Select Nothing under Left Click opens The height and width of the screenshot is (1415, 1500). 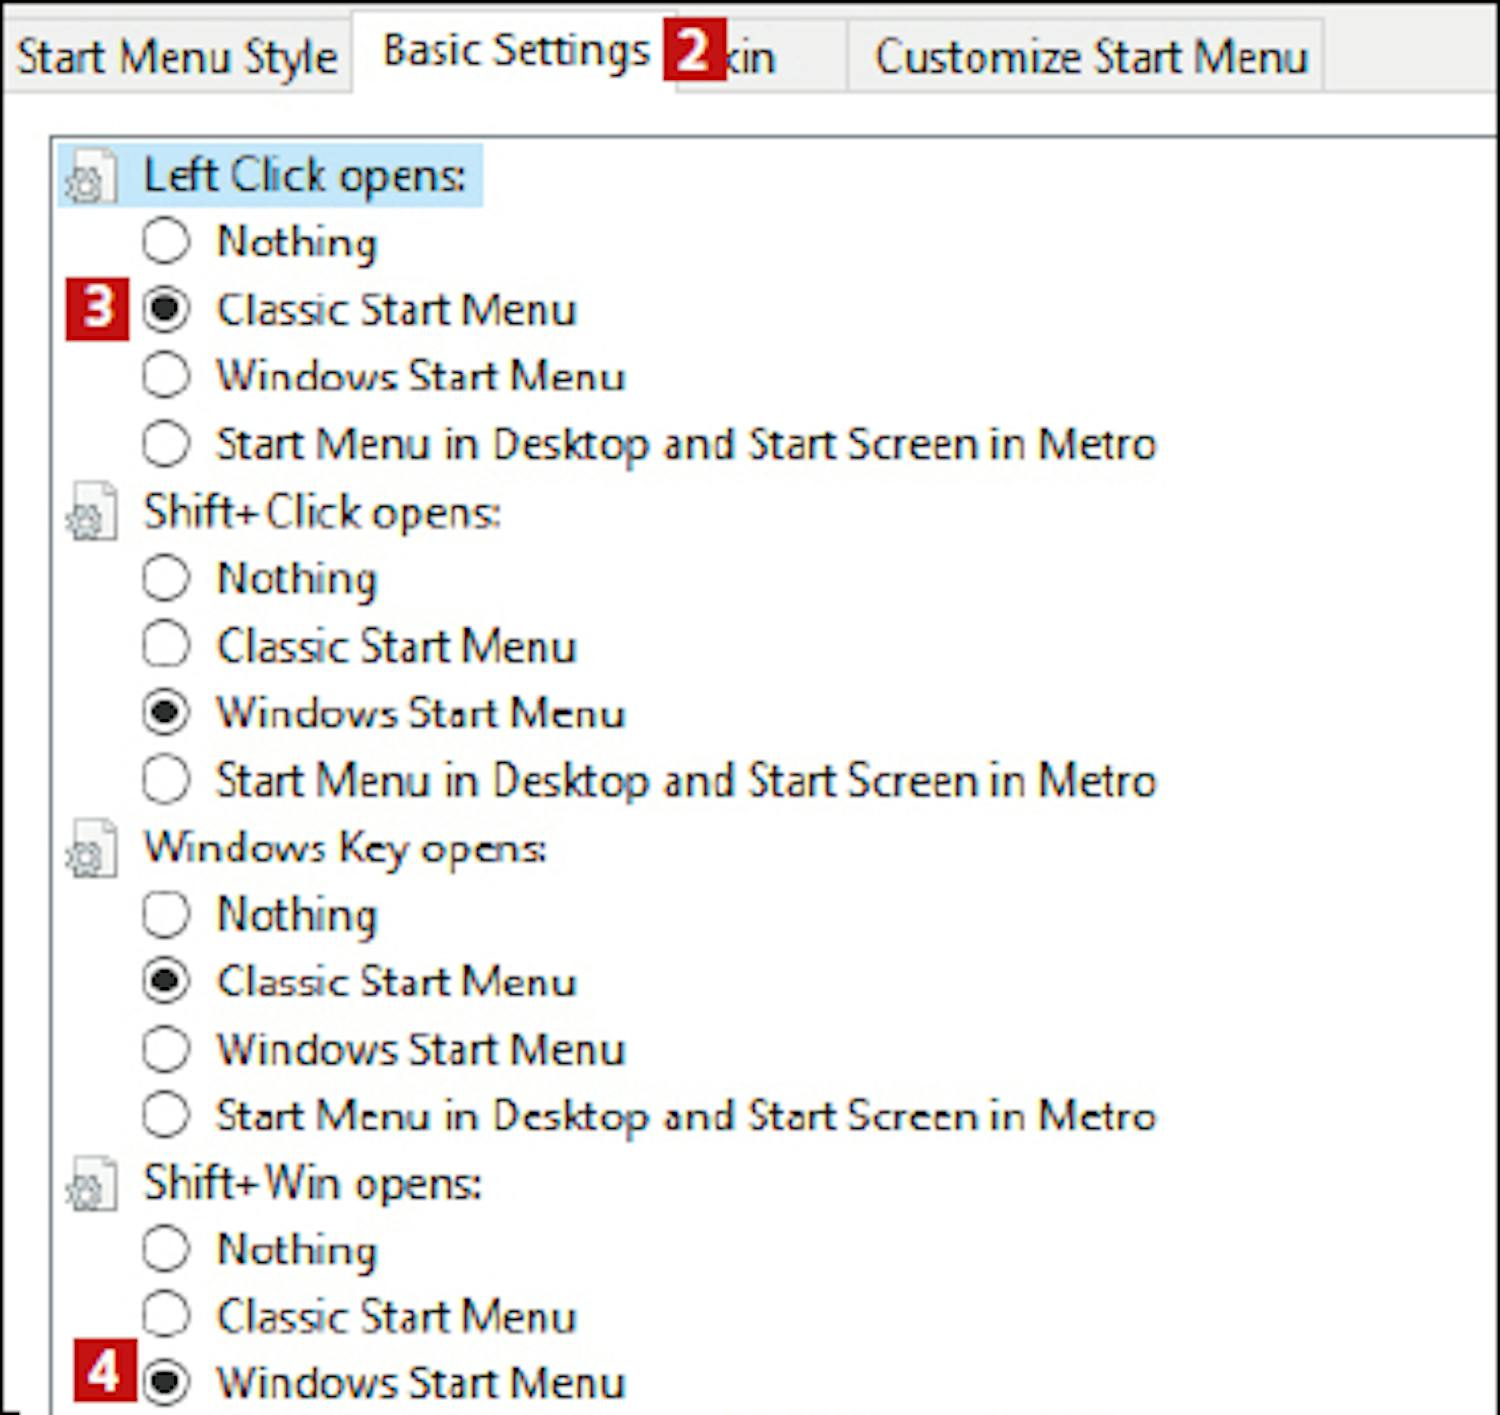tap(165, 241)
